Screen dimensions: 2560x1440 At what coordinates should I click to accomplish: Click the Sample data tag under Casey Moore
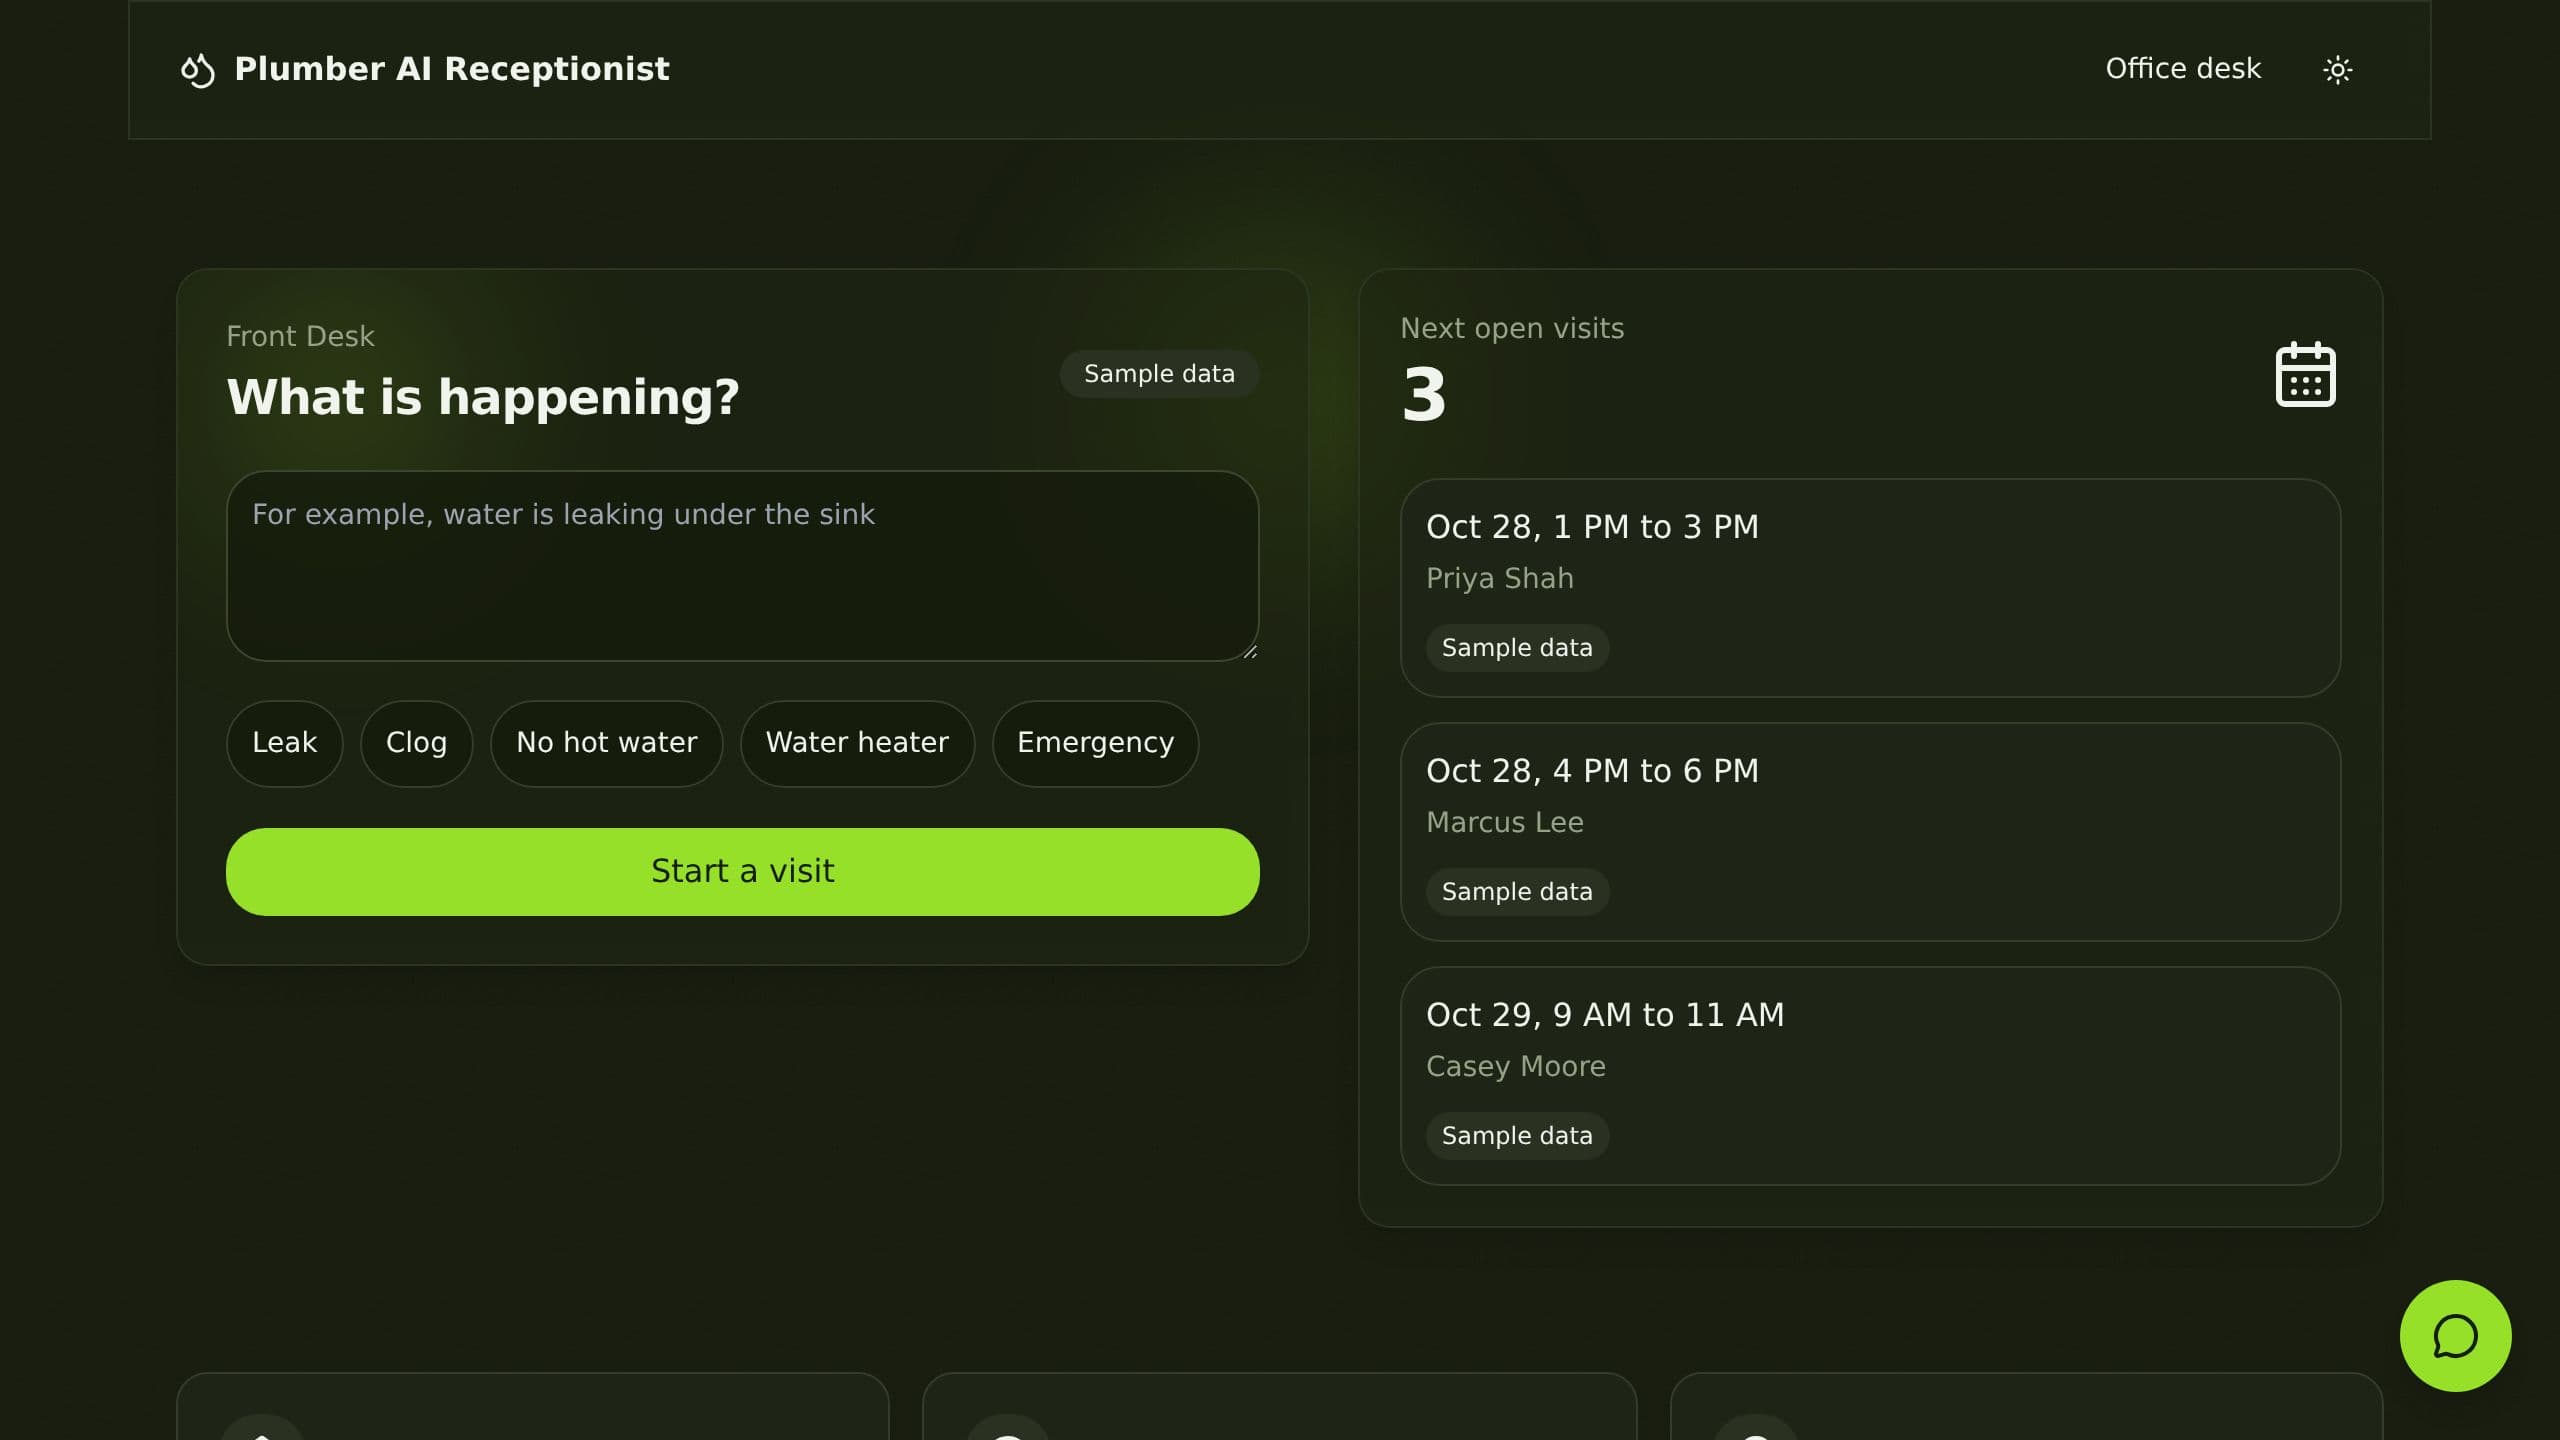click(x=1517, y=1136)
